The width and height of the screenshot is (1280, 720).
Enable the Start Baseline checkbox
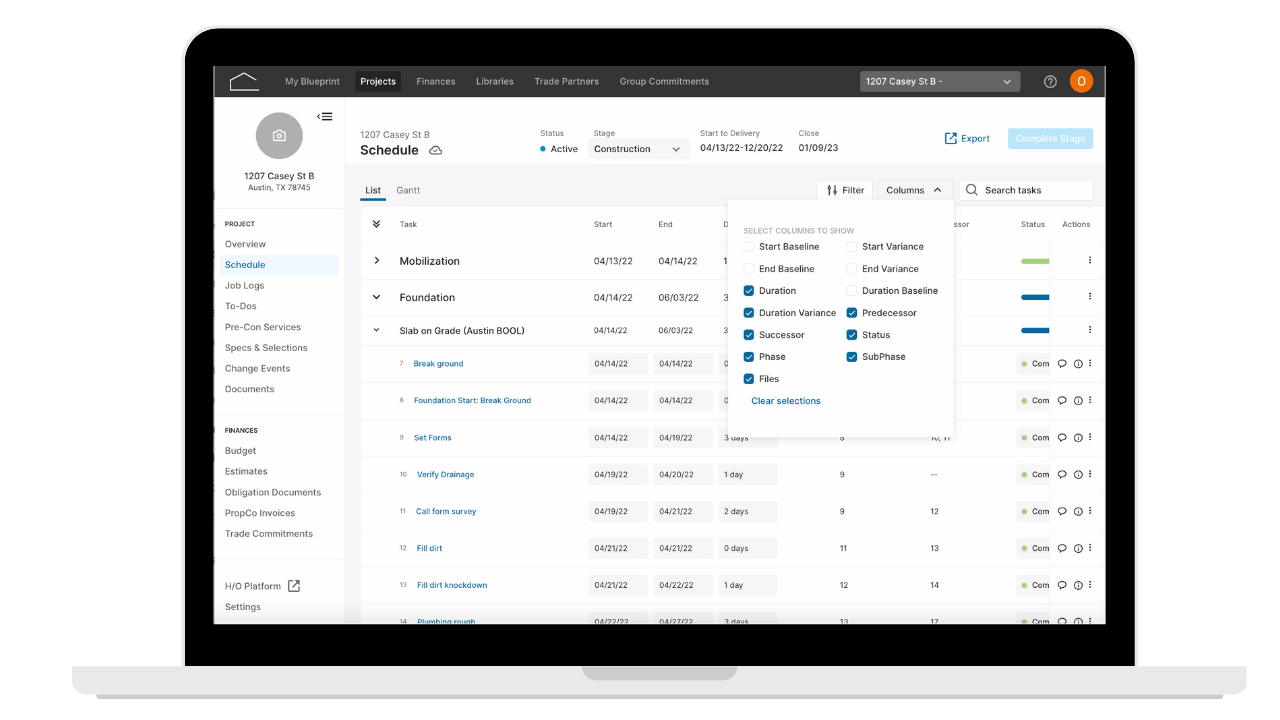(749, 247)
